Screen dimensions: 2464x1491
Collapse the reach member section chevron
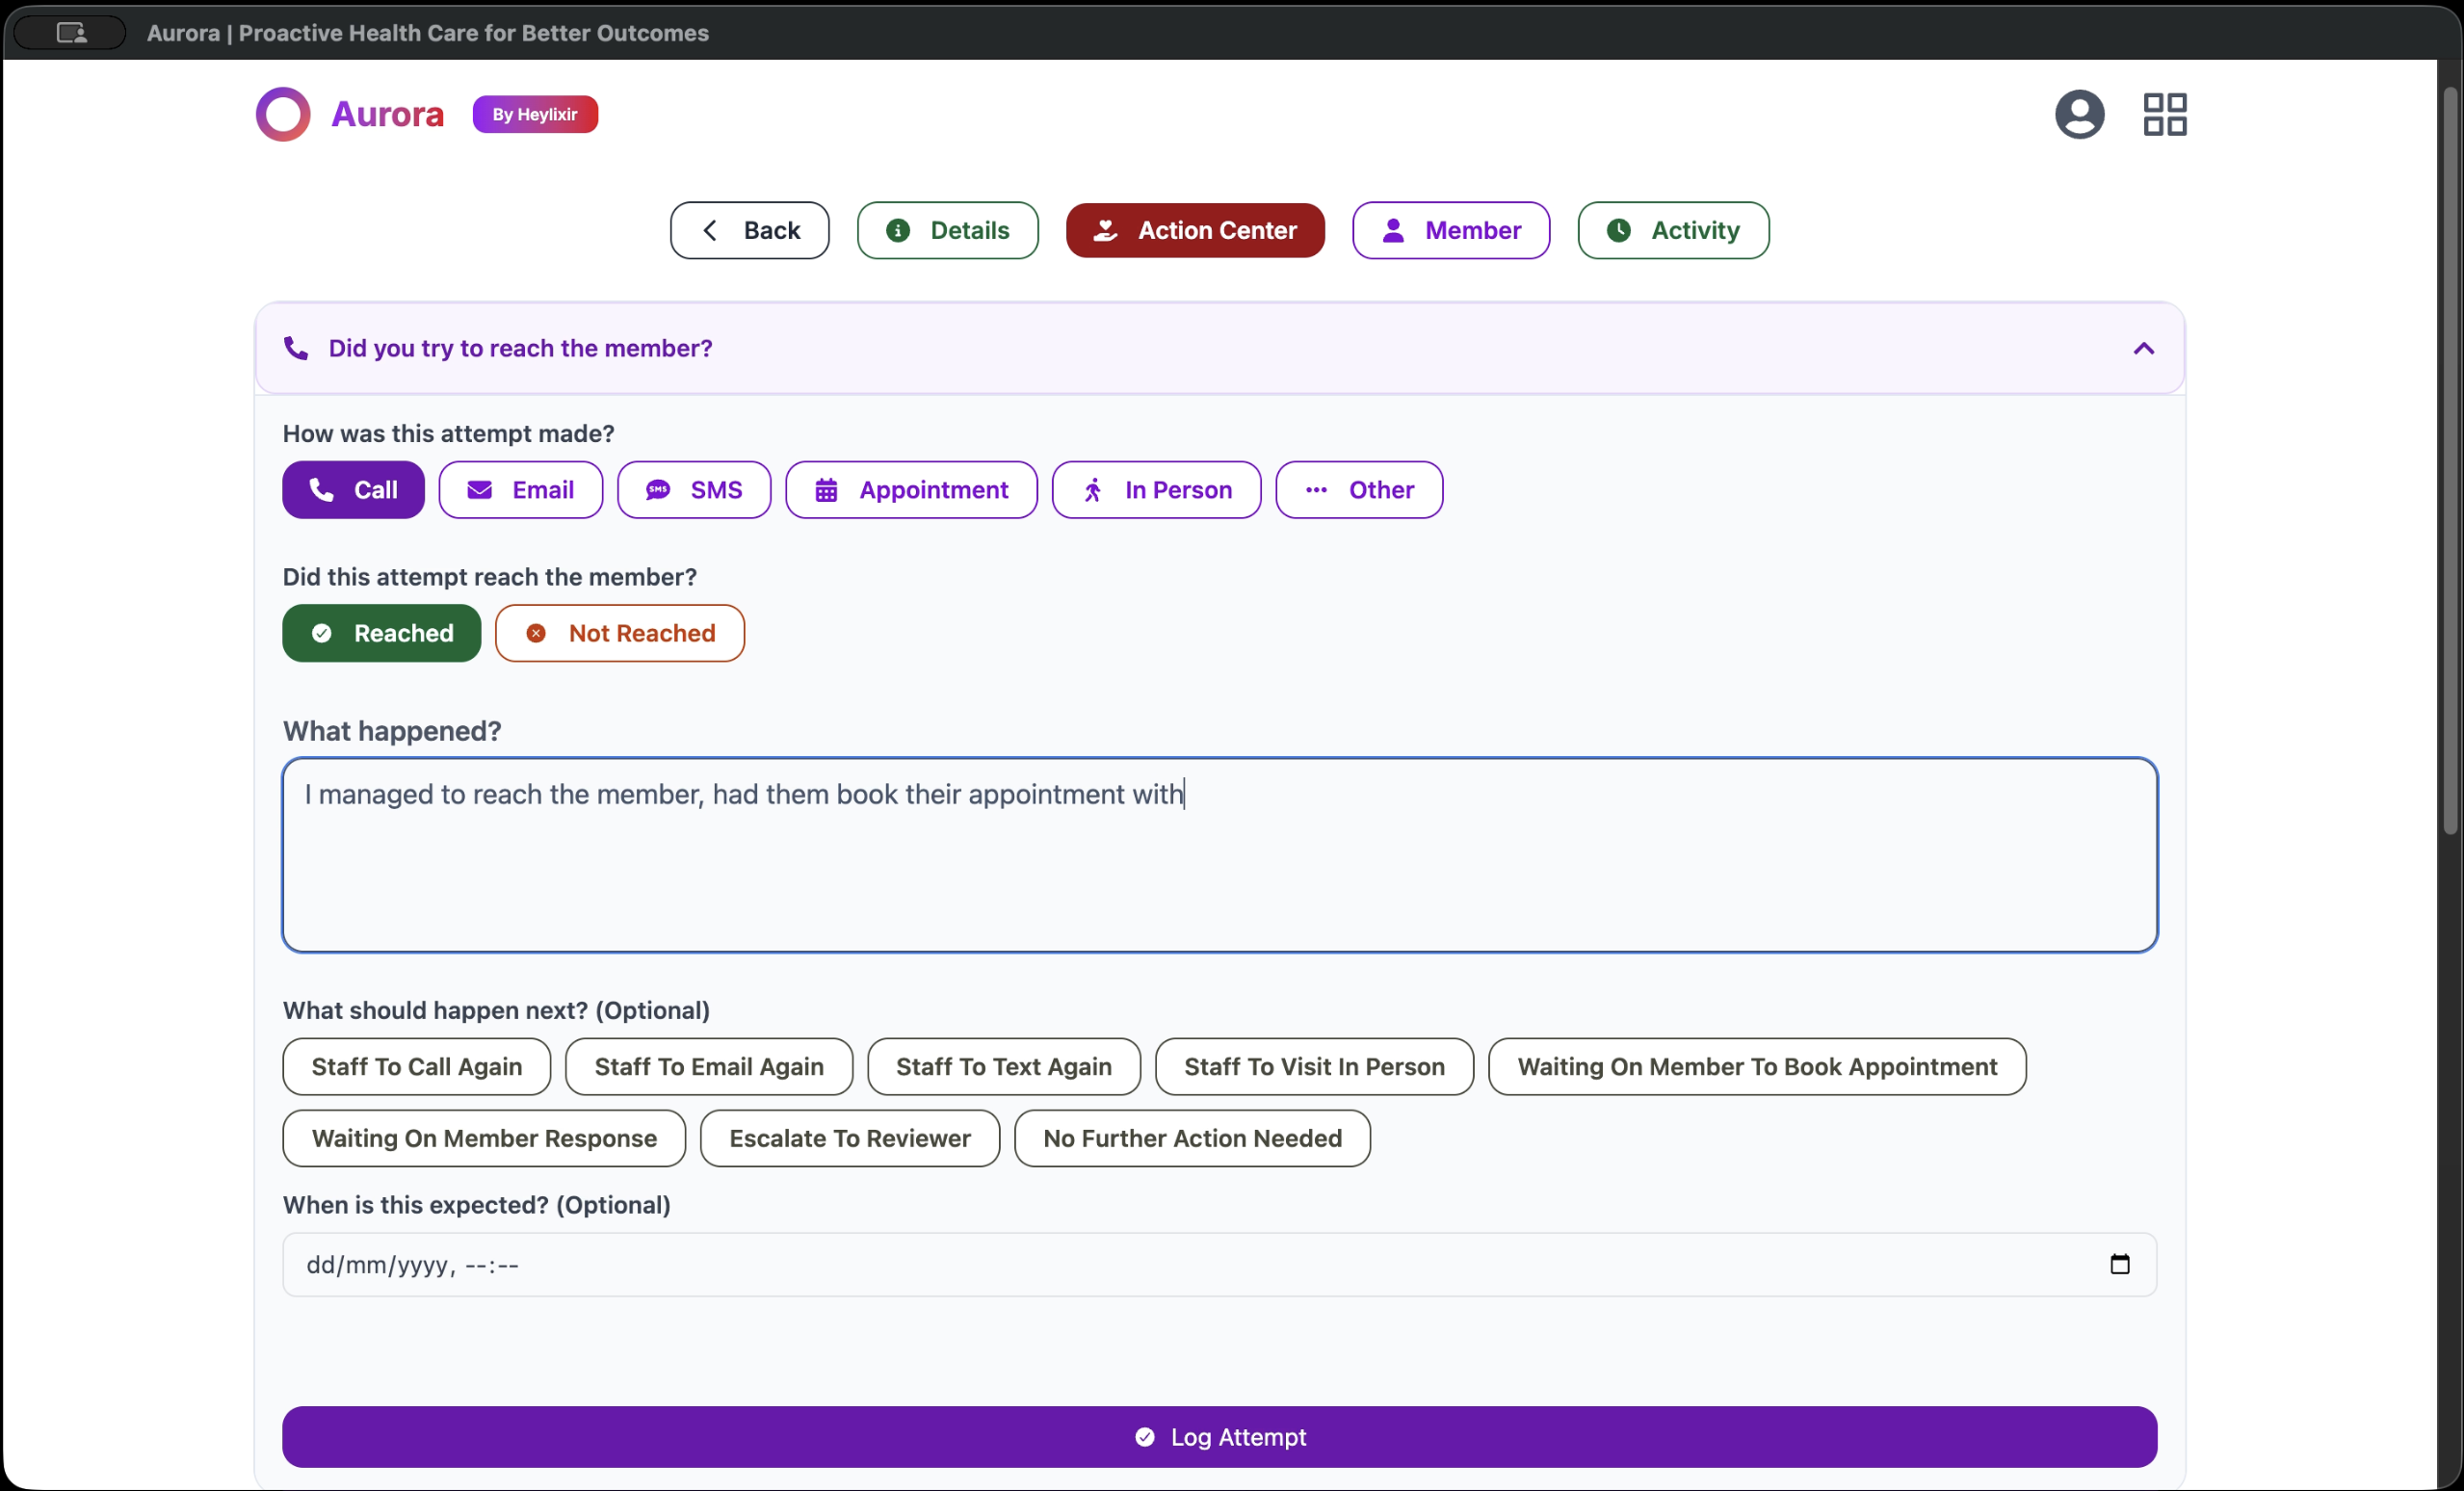click(x=2143, y=348)
